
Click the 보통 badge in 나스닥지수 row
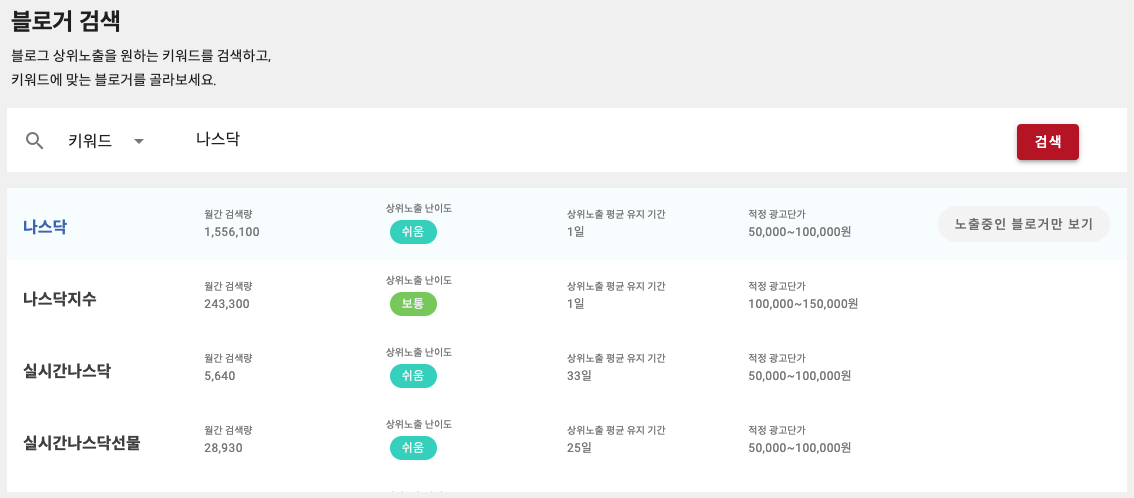[x=413, y=304]
